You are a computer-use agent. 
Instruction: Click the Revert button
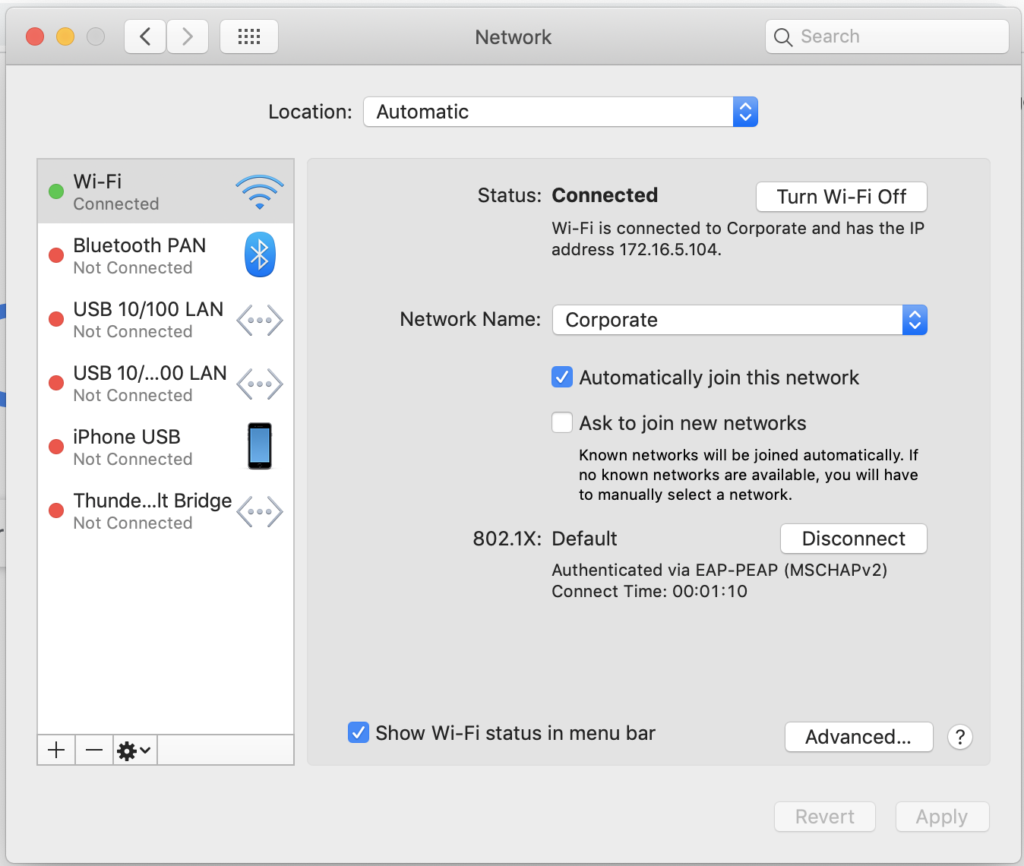click(x=824, y=816)
